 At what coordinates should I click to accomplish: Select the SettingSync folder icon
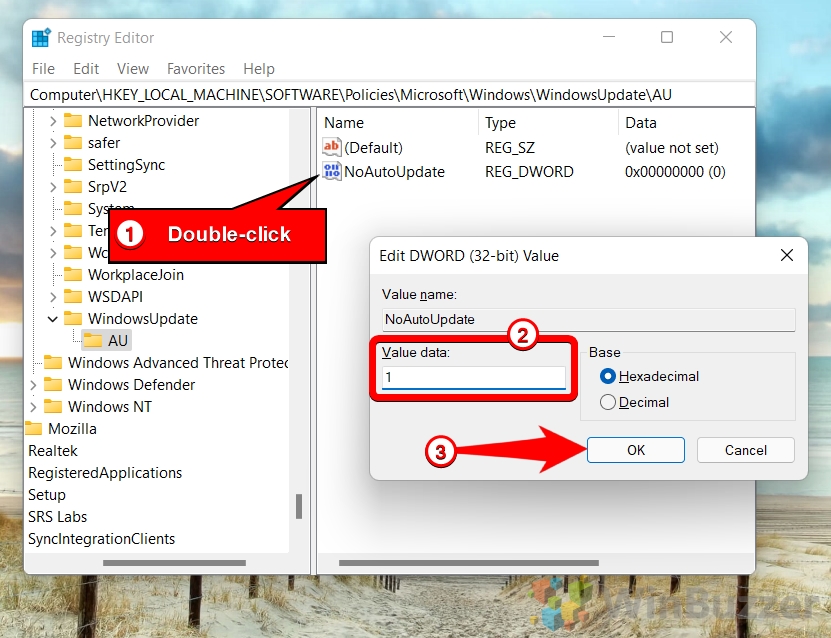73,165
